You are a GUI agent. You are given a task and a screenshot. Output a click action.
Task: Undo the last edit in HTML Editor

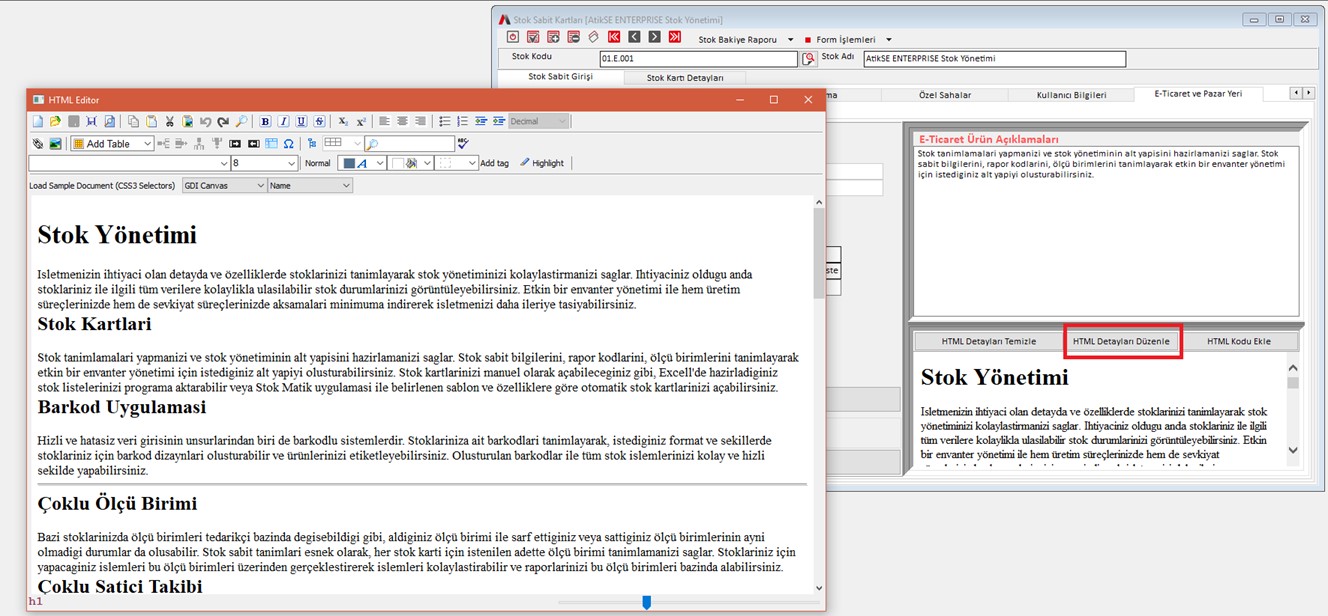[205, 121]
